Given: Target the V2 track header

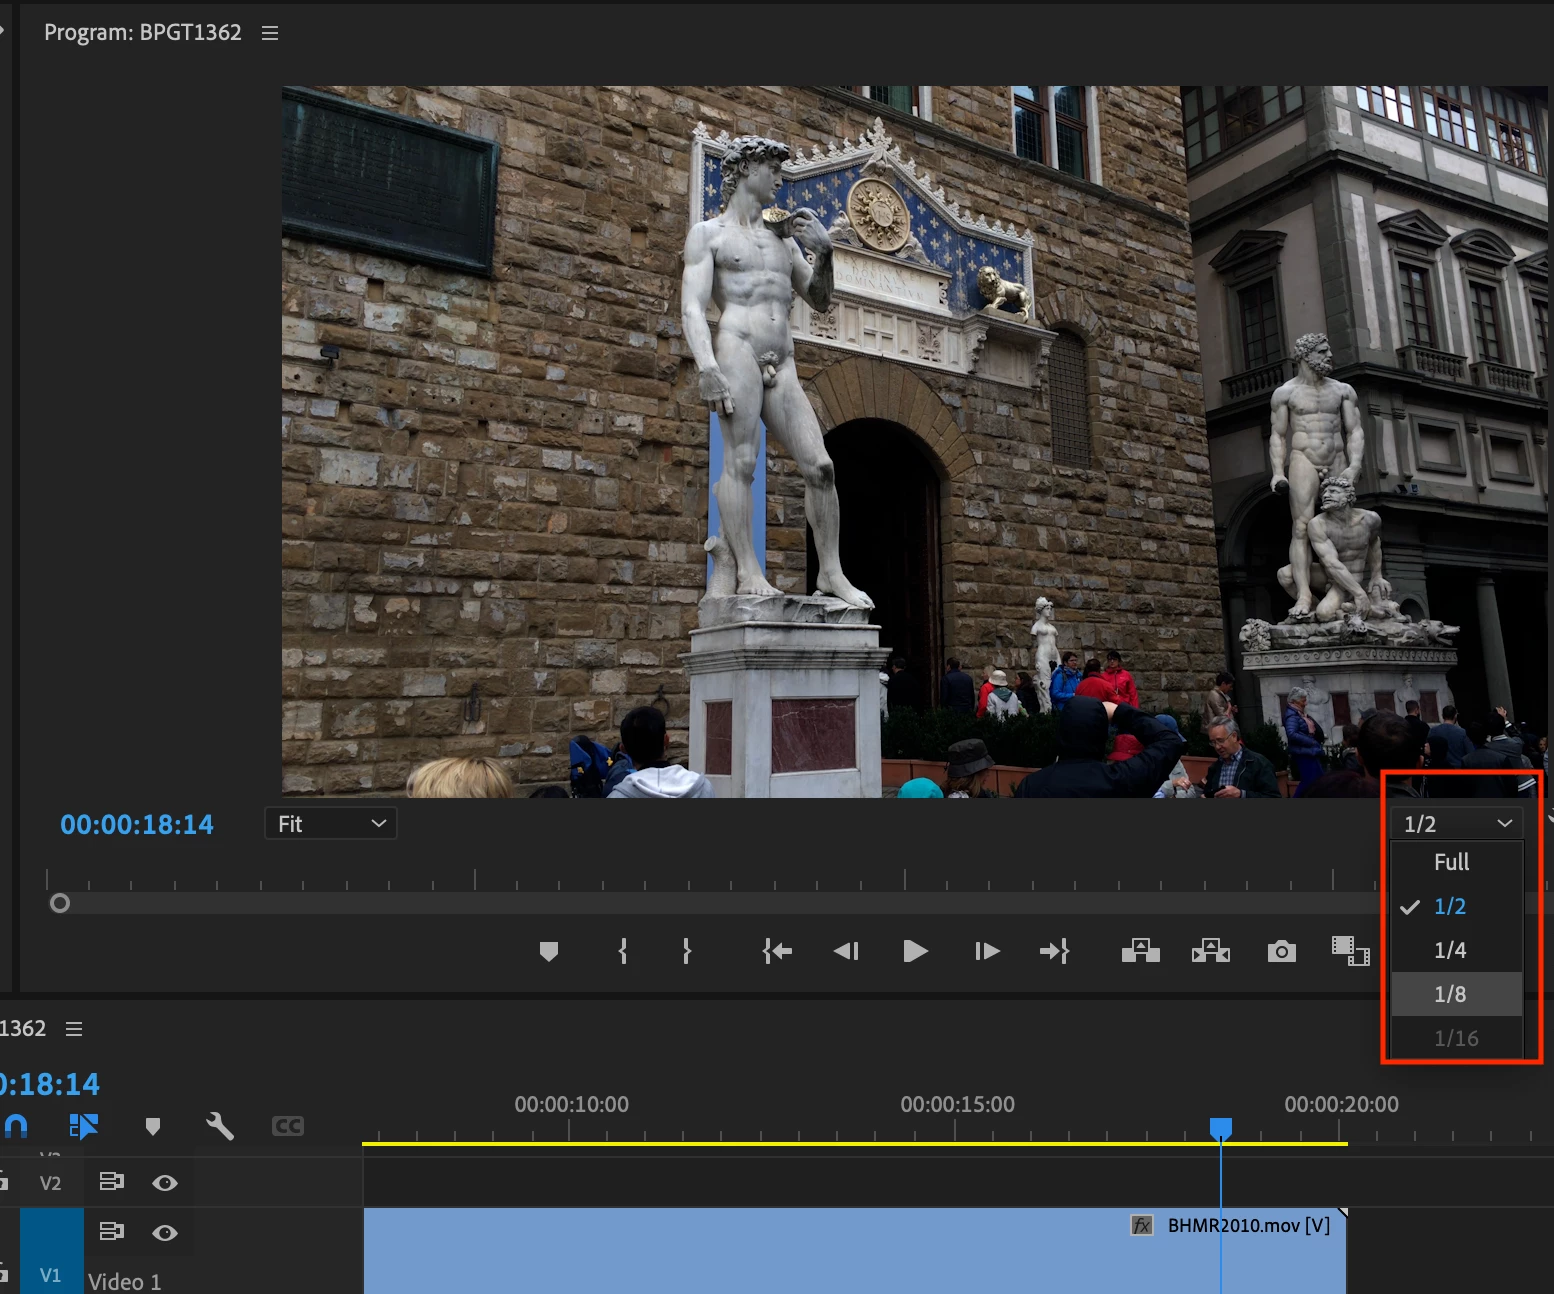Looking at the screenshot, I should coord(50,1183).
